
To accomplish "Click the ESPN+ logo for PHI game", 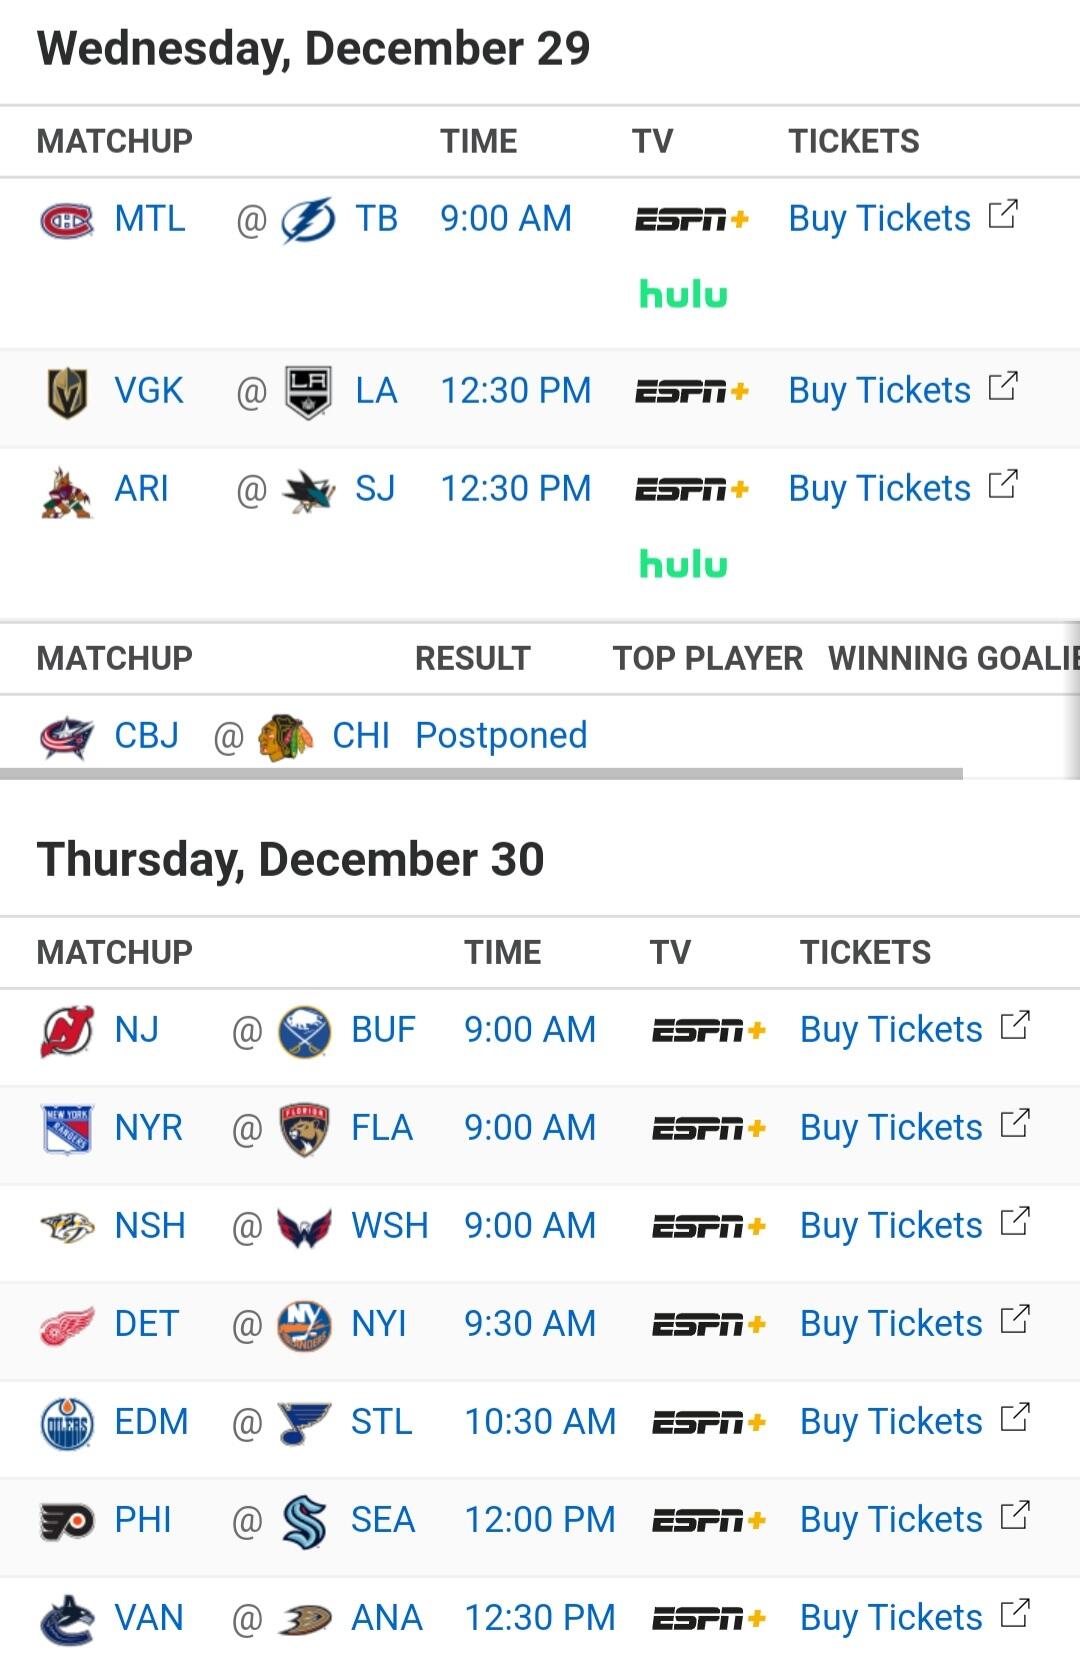I will coord(709,1521).
